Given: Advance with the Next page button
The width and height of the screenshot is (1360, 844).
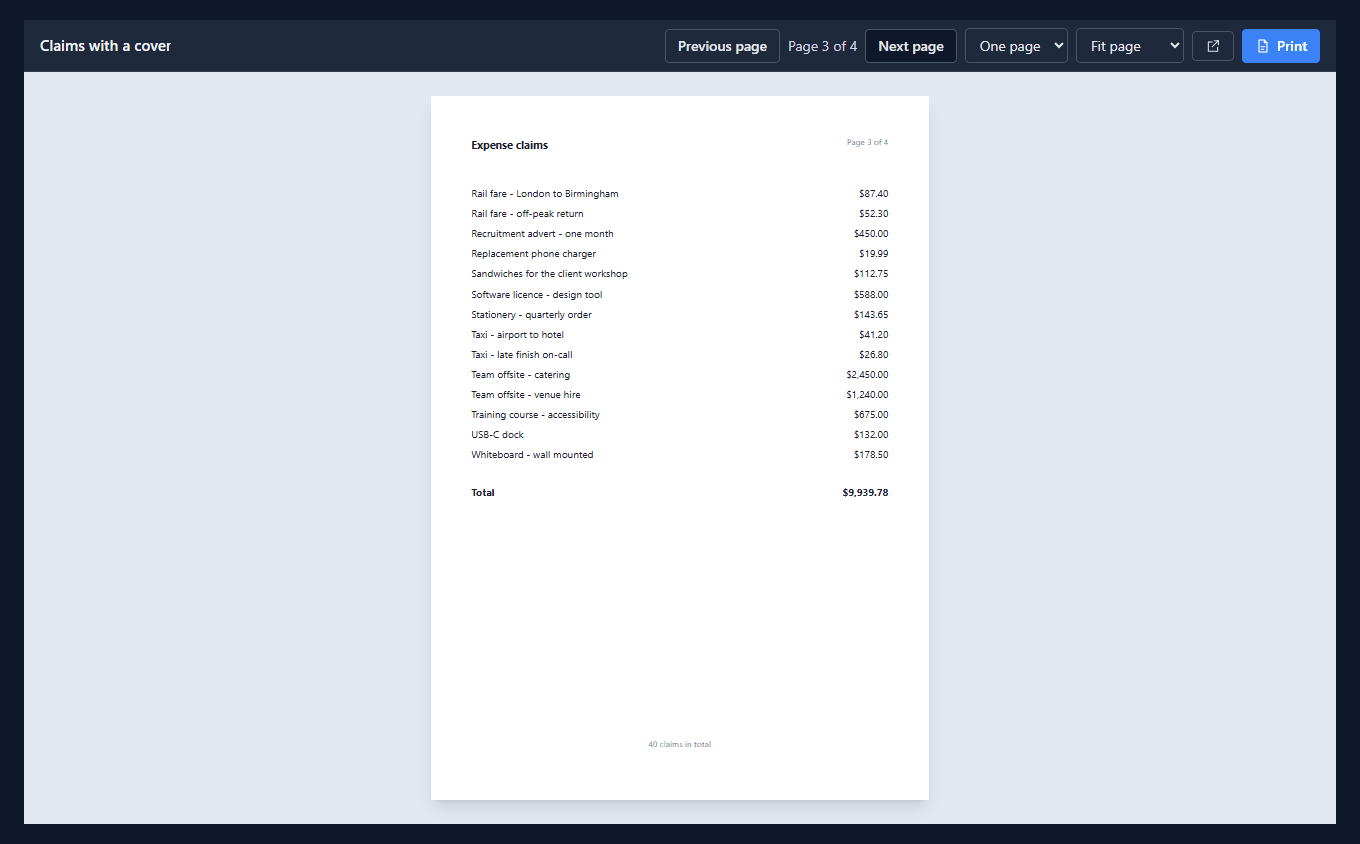Looking at the screenshot, I should click(x=911, y=46).
